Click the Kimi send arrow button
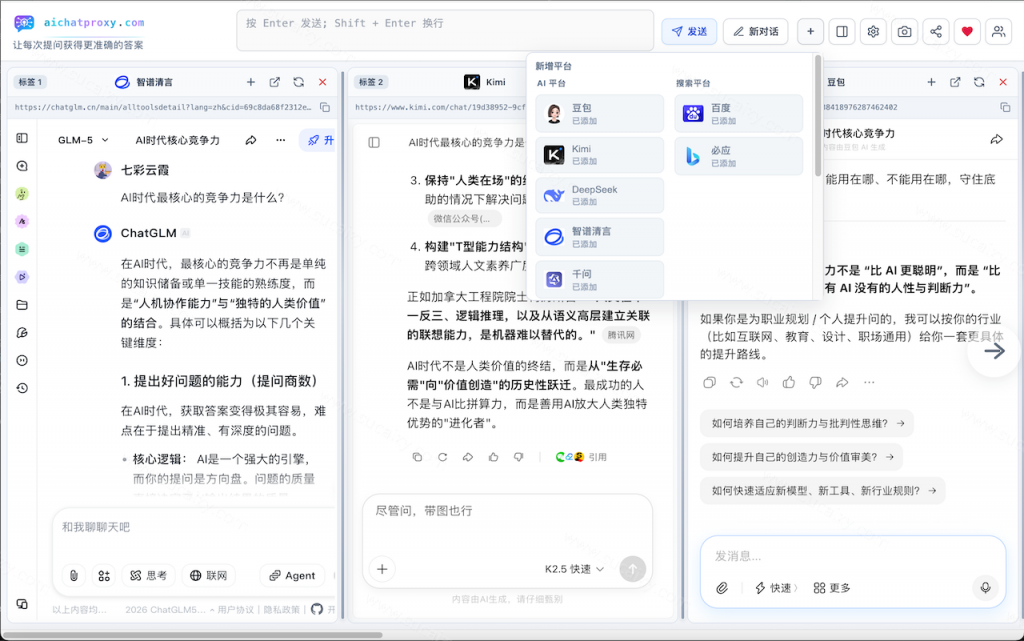This screenshot has width=1024, height=641. click(632, 569)
